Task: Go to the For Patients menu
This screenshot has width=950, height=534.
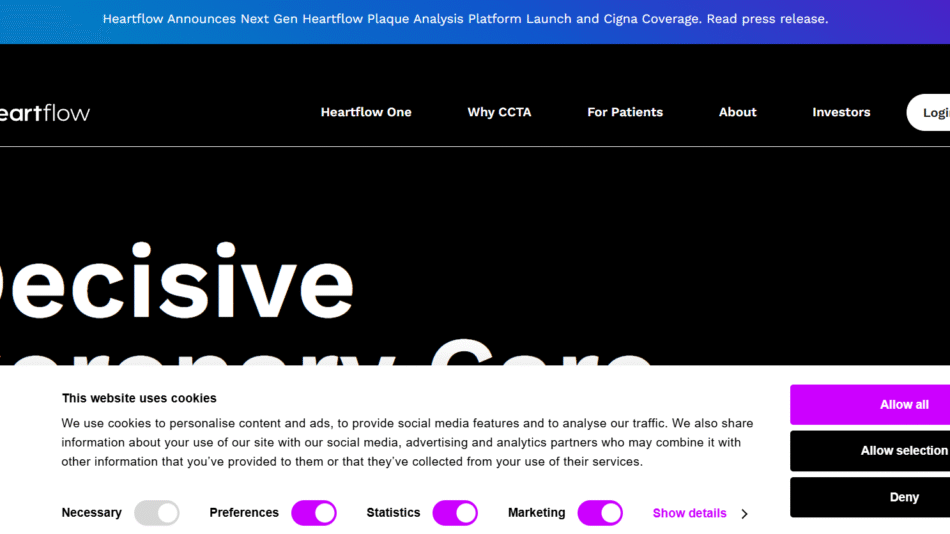Action: [x=625, y=112]
